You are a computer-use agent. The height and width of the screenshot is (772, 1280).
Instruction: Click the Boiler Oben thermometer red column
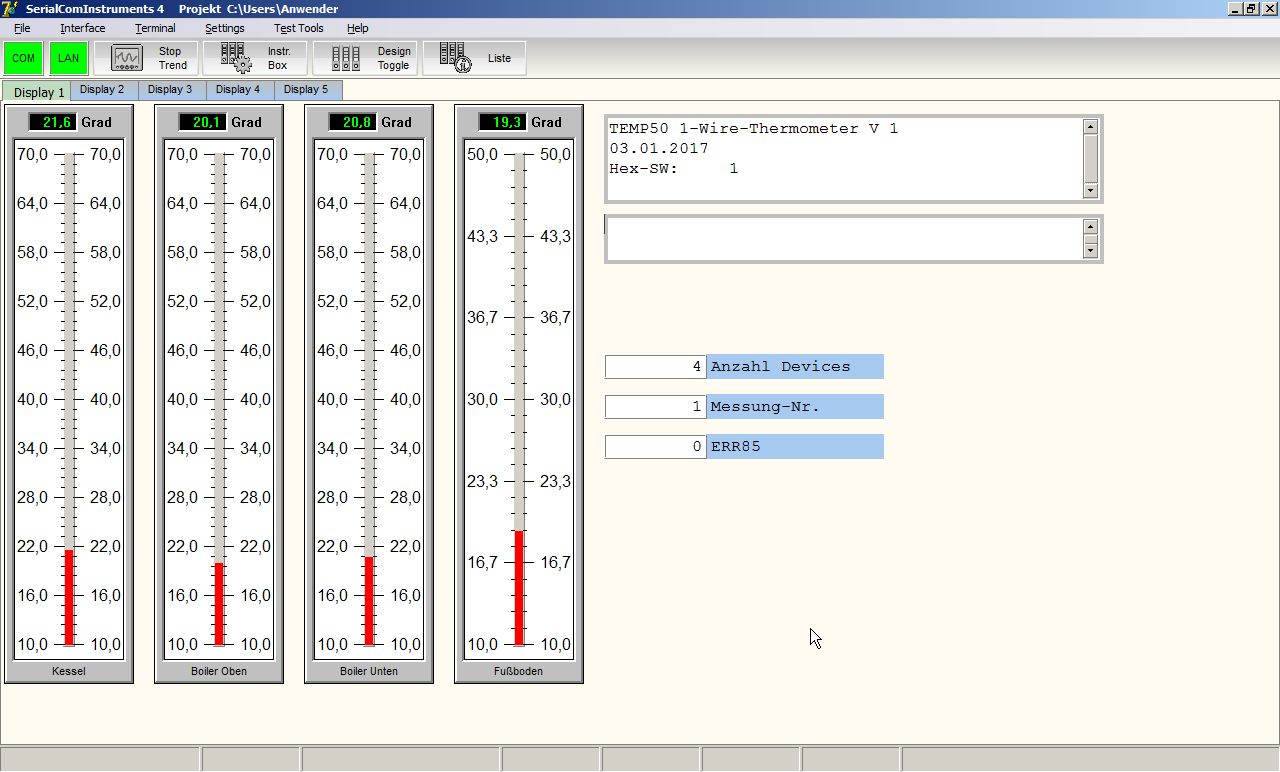tap(219, 604)
